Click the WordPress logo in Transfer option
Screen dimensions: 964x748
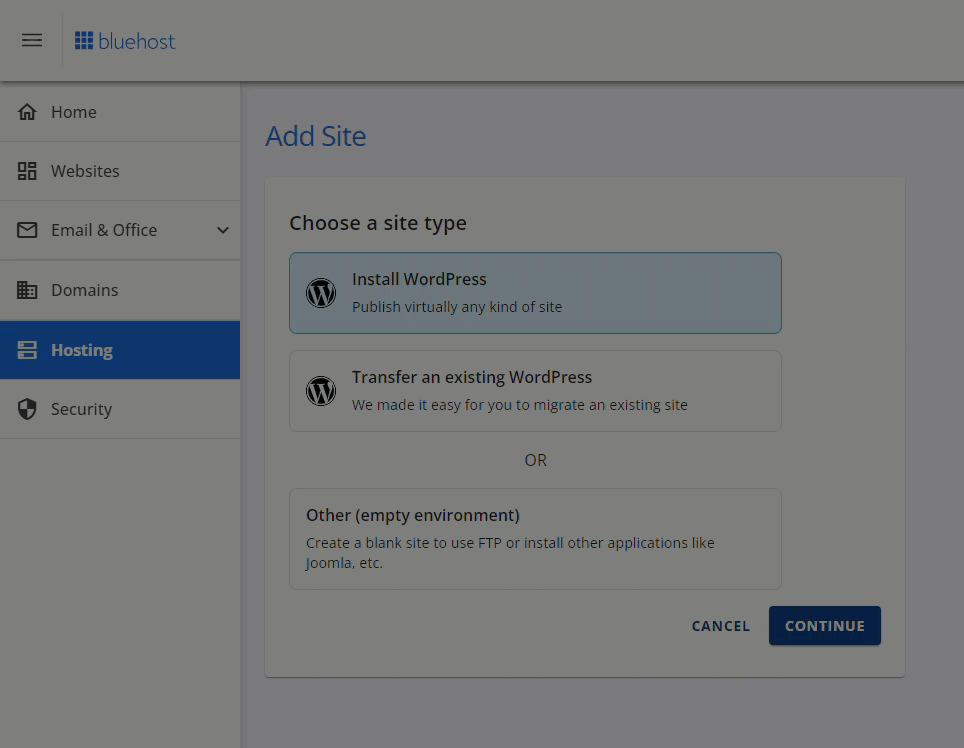pos(321,391)
